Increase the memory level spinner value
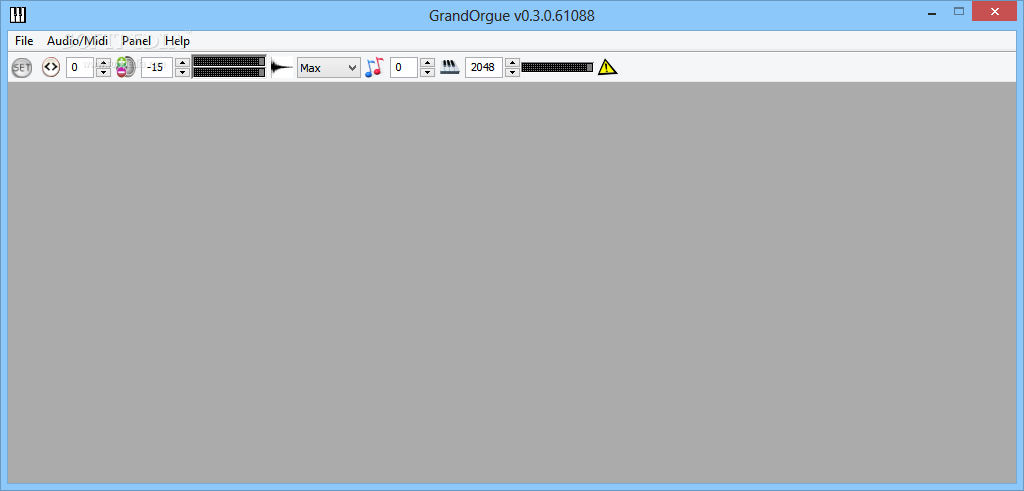Image resolution: width=1024 pixels, height=491 pixels. (103, 63)
